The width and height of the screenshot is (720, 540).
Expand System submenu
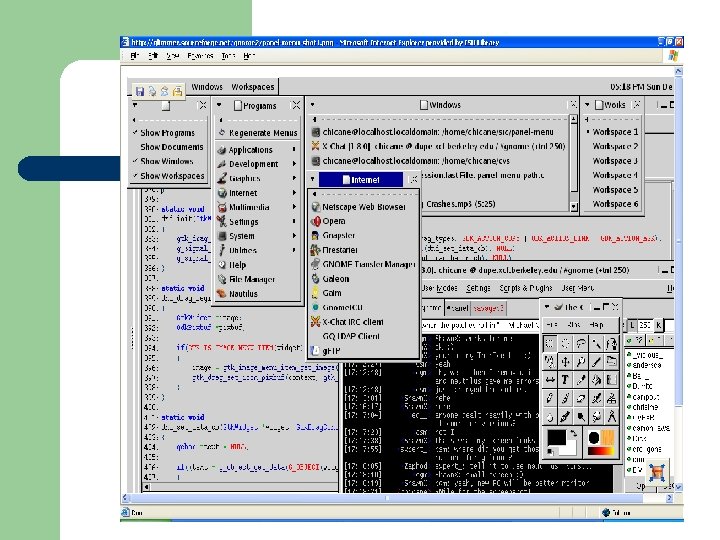click(257, 236)
